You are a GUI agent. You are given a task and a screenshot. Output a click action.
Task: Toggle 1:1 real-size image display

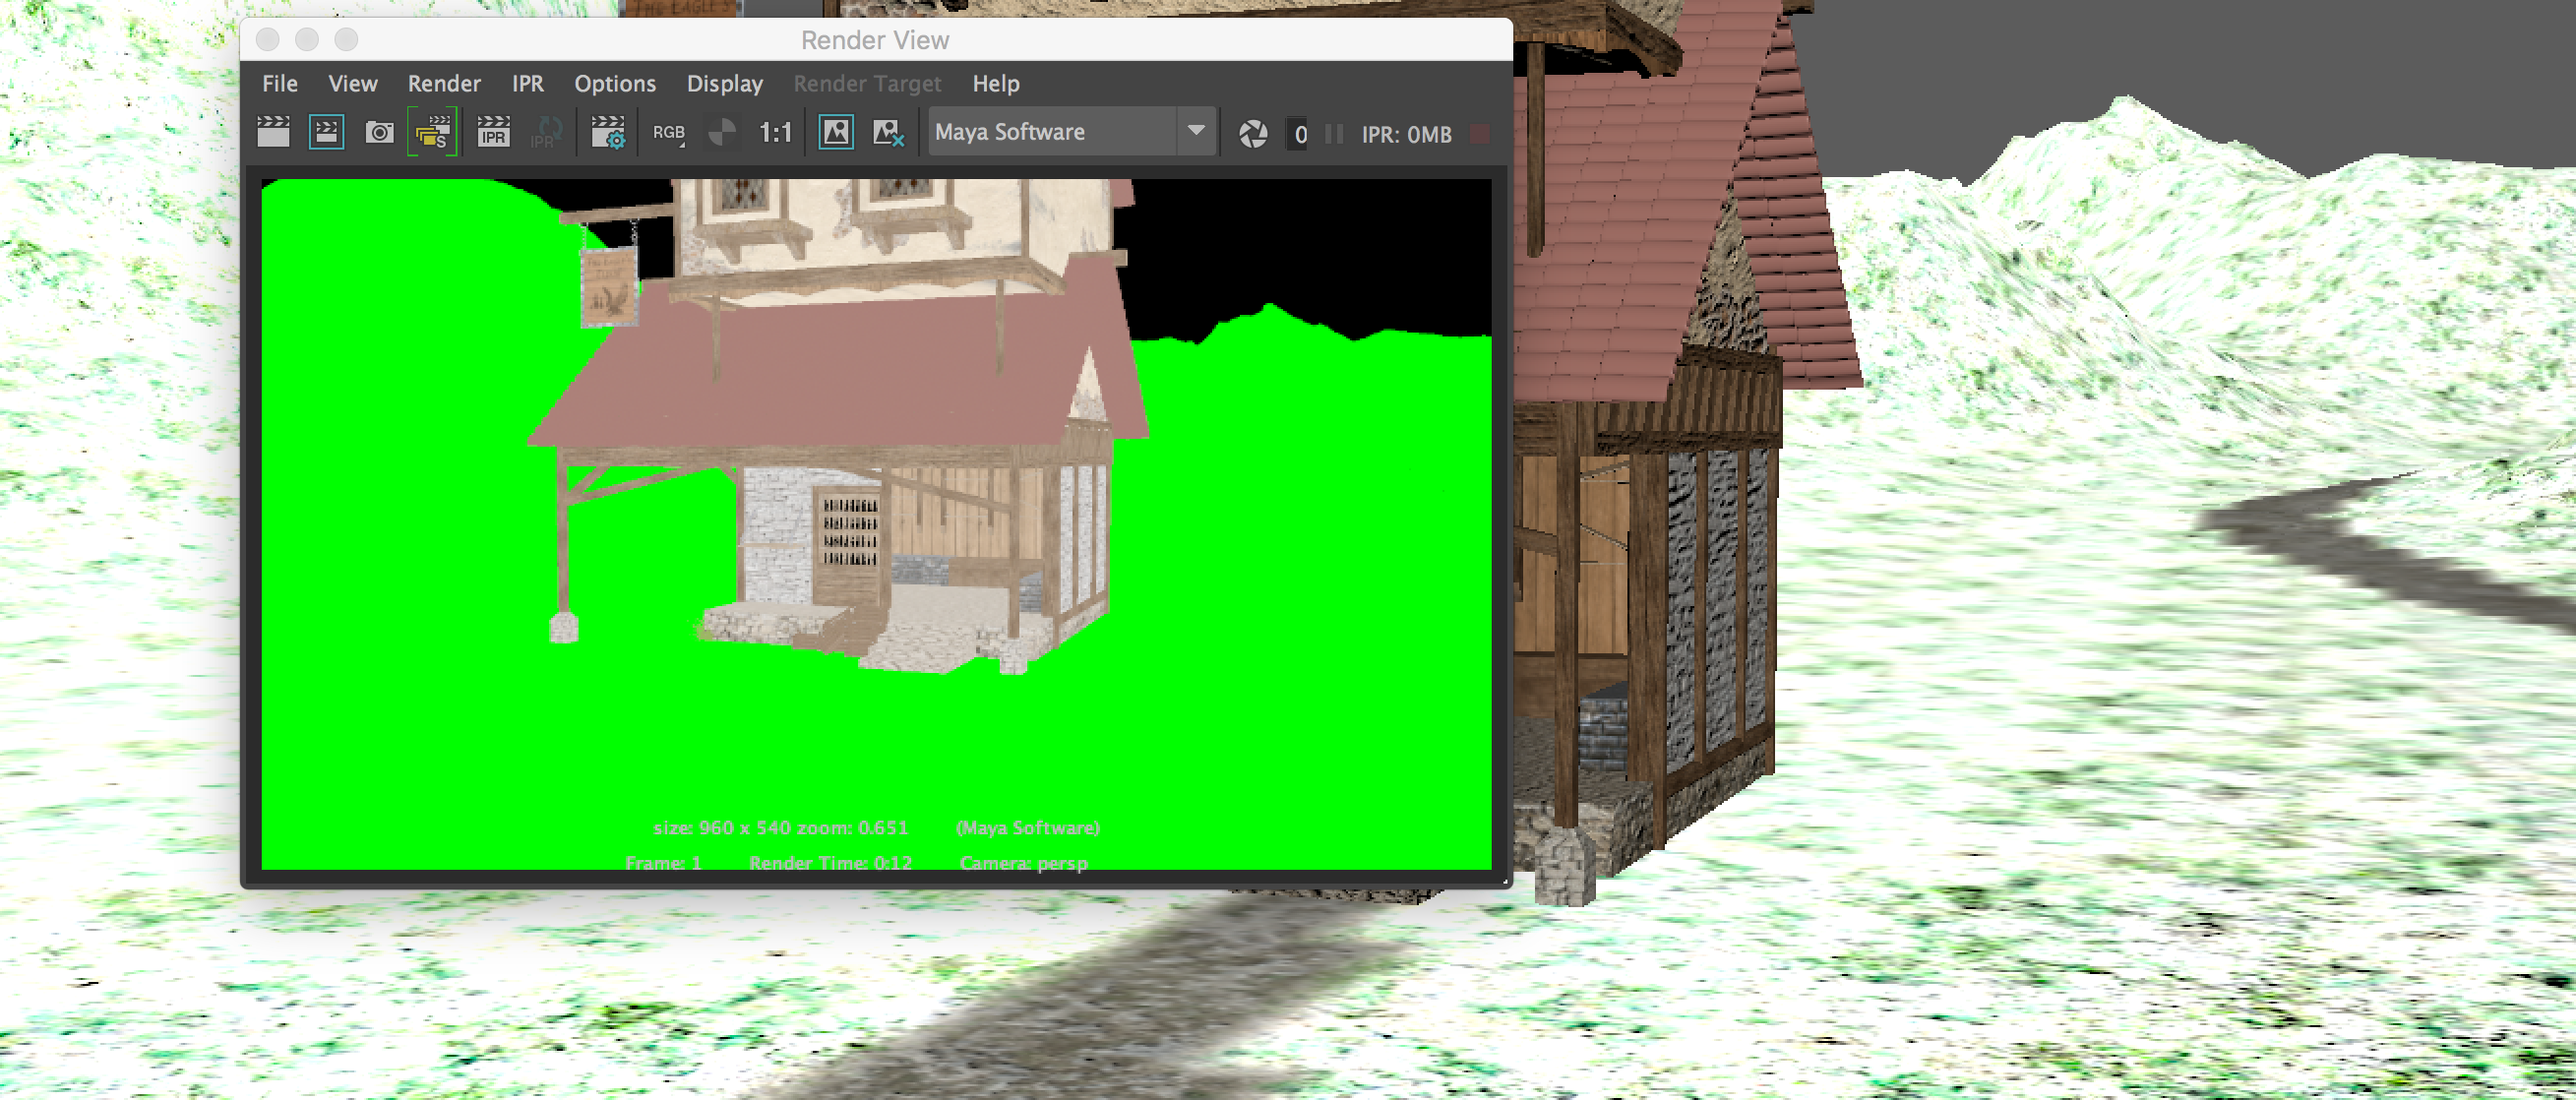pos(776,131)
